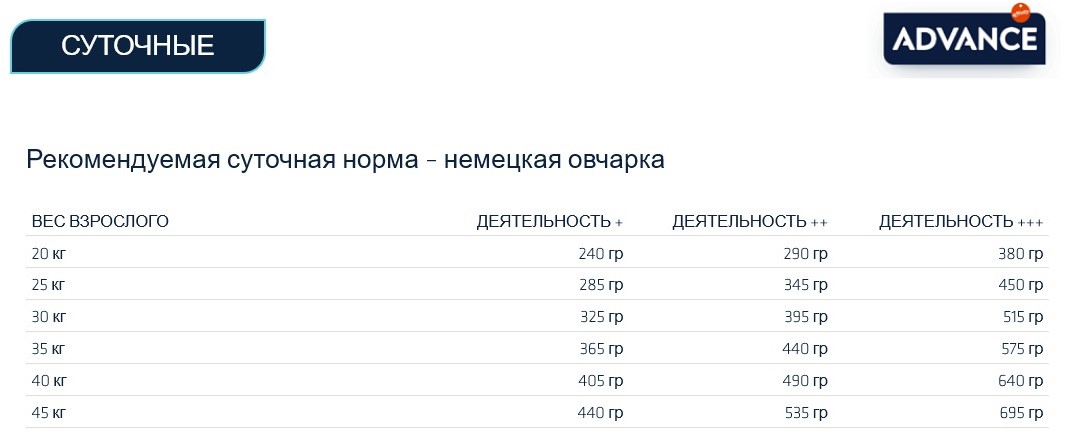1076x445 pixels.
Task: Click the ДЕЯТЕЛЬНОСТЬ + column header
Action: click(549, 221)
